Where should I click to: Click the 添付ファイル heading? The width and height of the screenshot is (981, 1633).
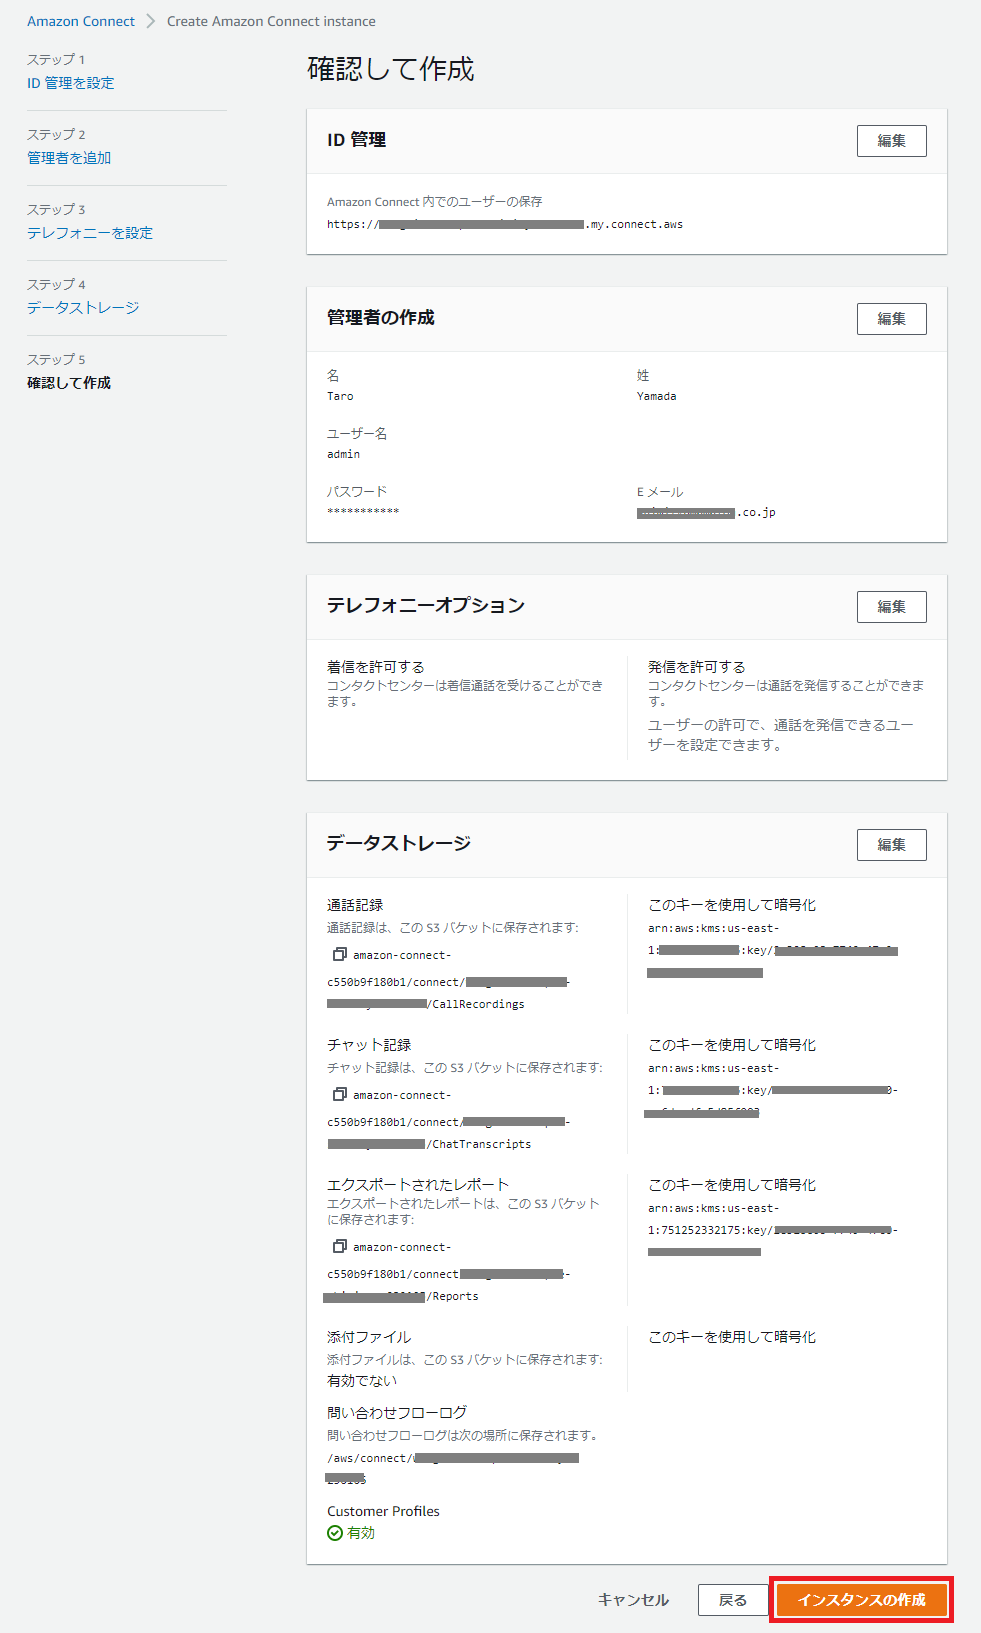(x=369, y=1337)
